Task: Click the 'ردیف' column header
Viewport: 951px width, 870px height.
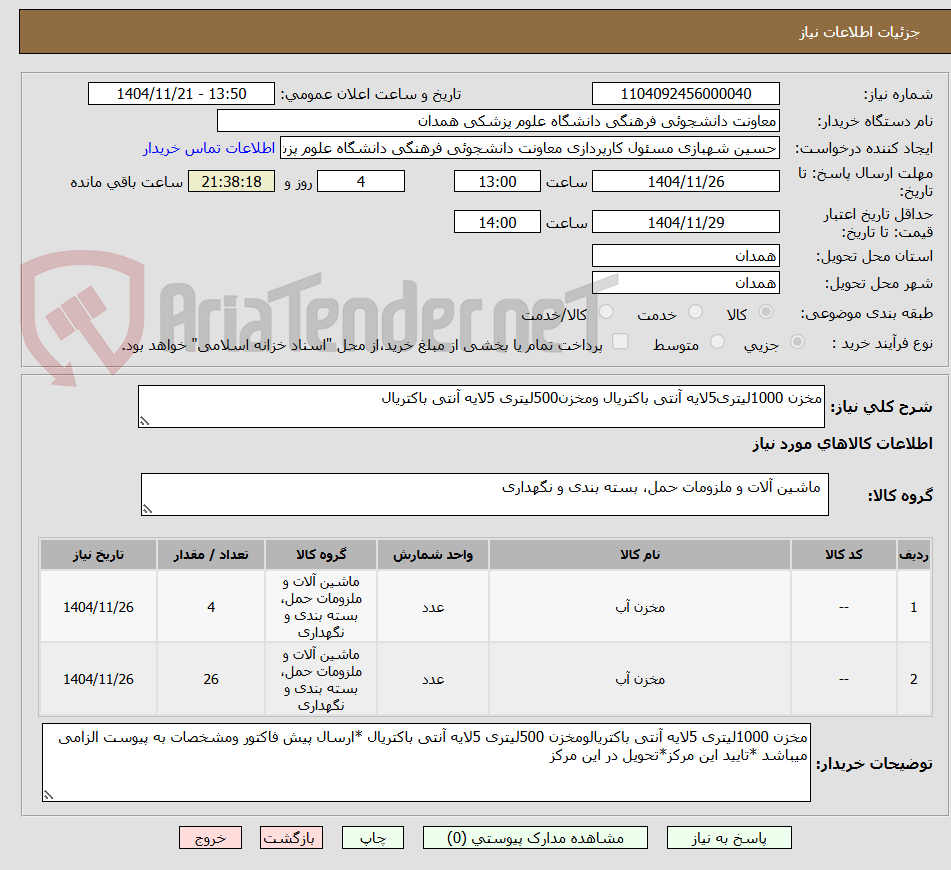Action: point(913,555)
